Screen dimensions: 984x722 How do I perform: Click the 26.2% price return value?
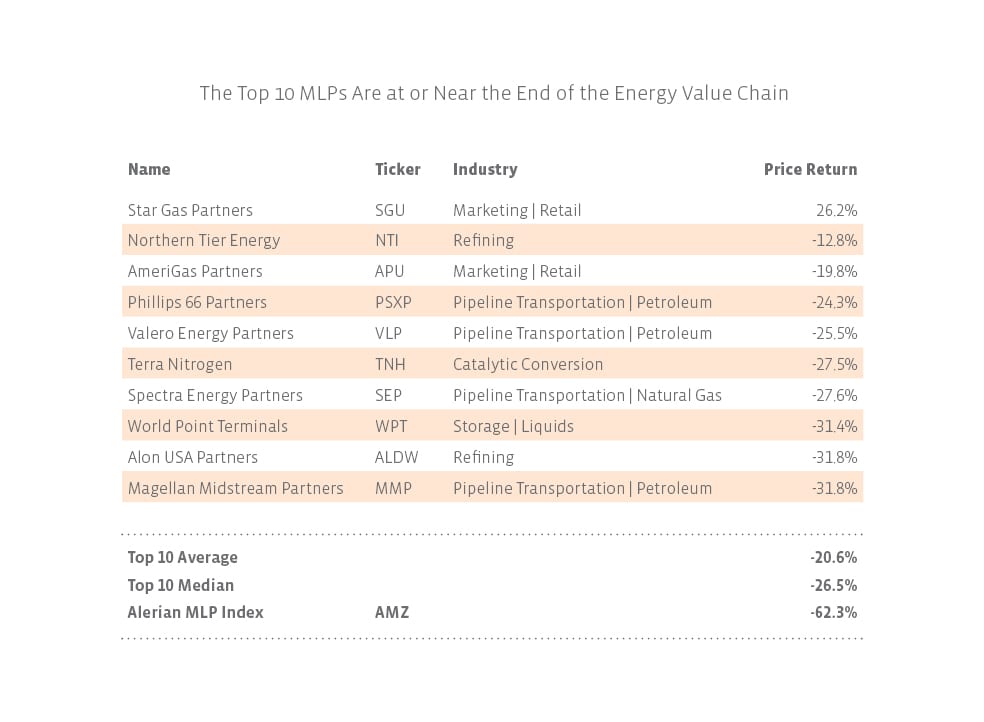[x=836, y=211]
